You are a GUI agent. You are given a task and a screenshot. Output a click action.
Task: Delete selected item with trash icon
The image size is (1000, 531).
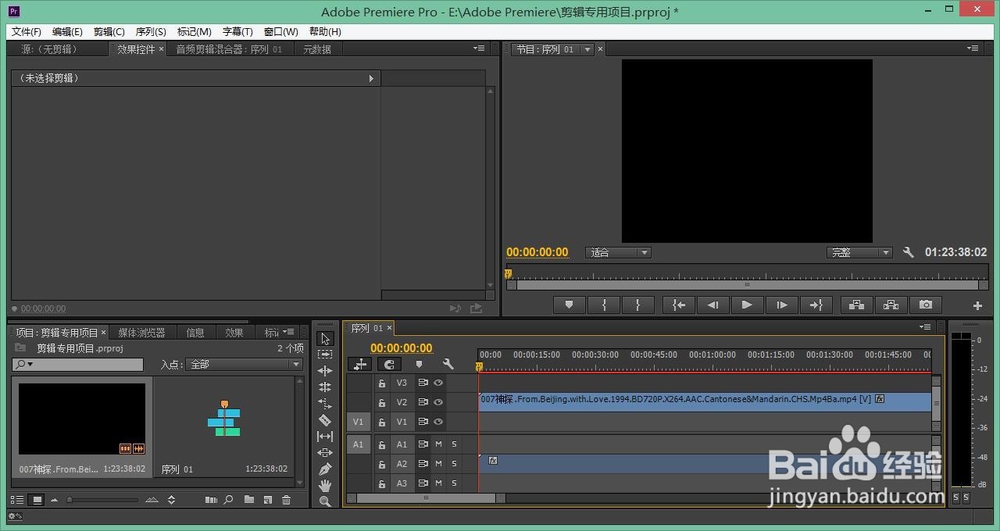(x=286, y=500)
